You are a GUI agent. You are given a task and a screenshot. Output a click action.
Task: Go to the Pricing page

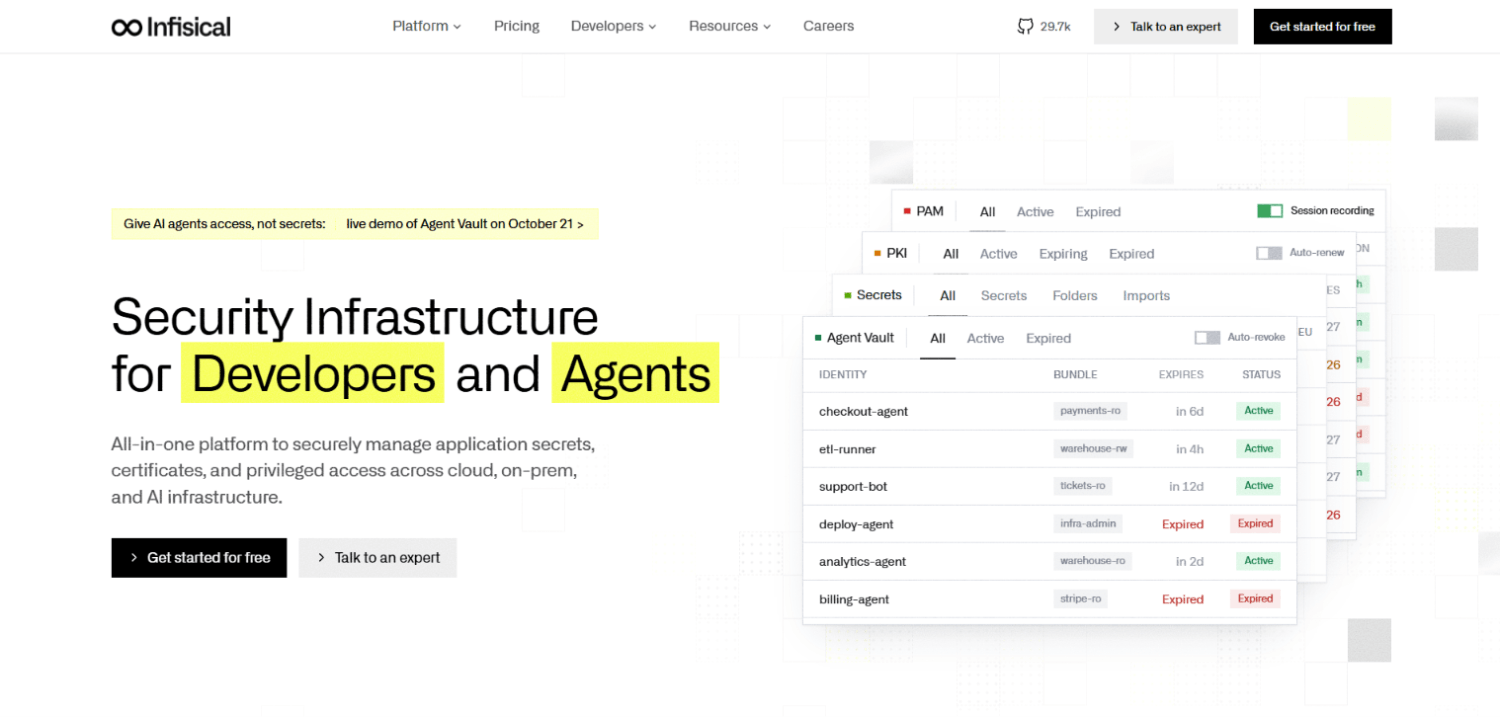click(x=517, y=26)
